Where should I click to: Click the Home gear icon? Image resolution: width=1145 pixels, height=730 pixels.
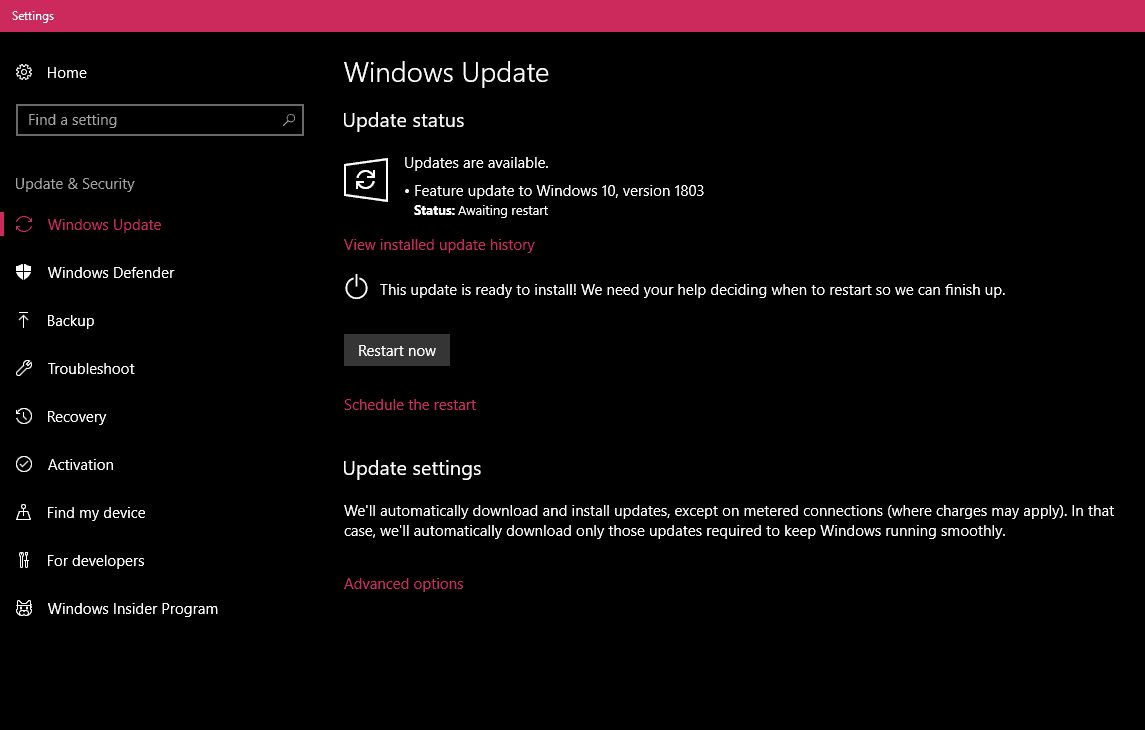pyautogui.click(x=24, y=72)
